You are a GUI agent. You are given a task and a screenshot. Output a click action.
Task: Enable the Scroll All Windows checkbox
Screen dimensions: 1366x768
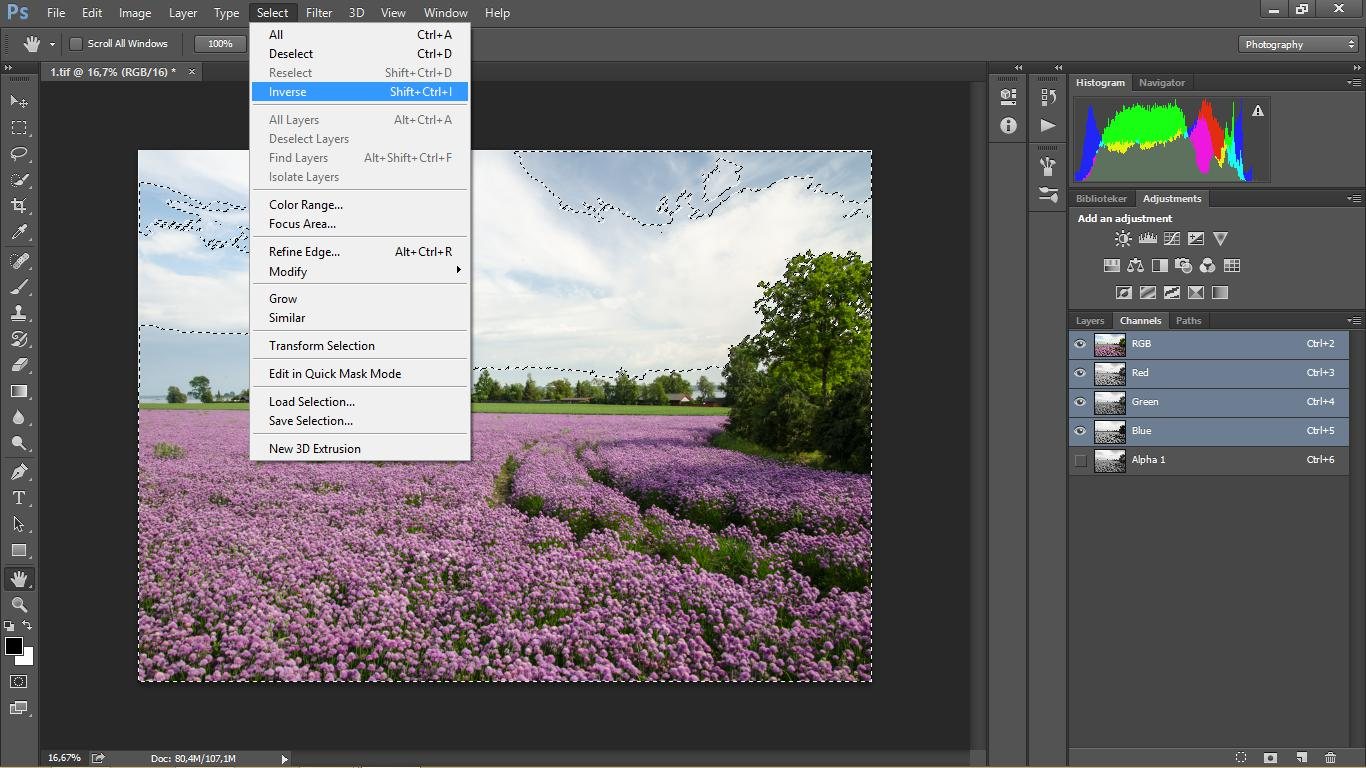[x=76, y=44]
